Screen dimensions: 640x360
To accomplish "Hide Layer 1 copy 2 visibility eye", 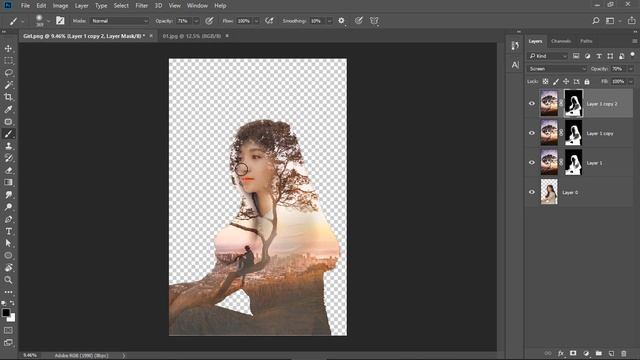I will tap(532, 104).
